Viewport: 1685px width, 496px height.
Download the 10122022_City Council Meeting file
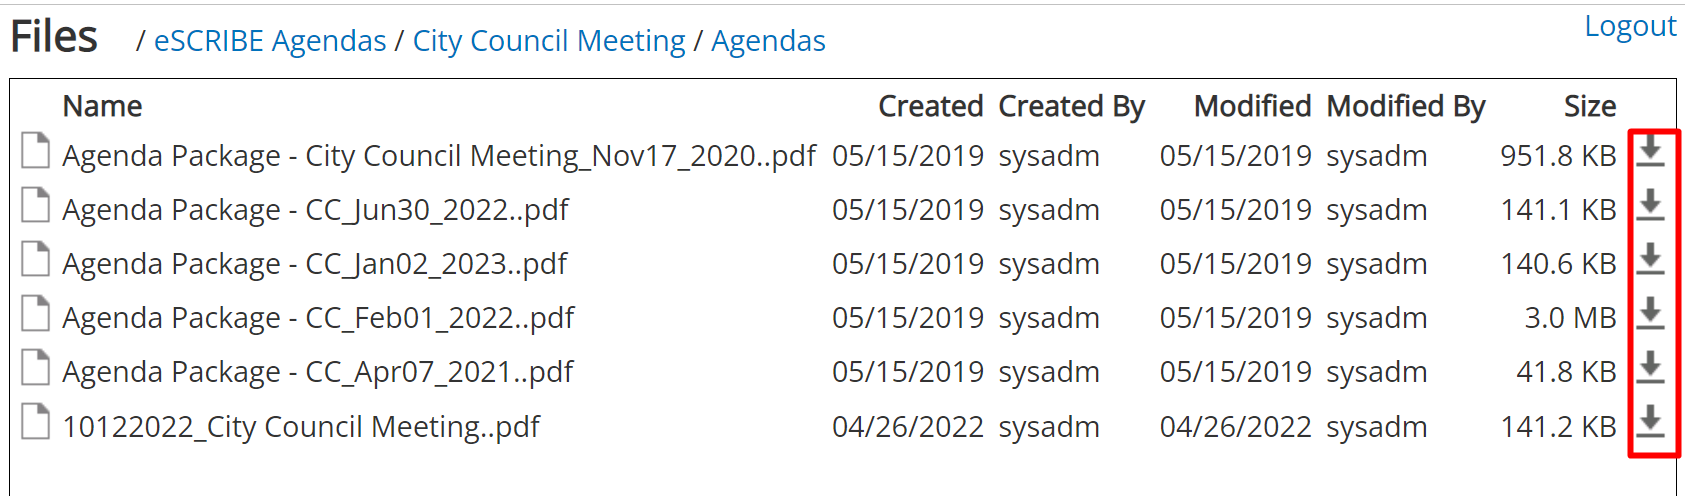click(1651, 422)
